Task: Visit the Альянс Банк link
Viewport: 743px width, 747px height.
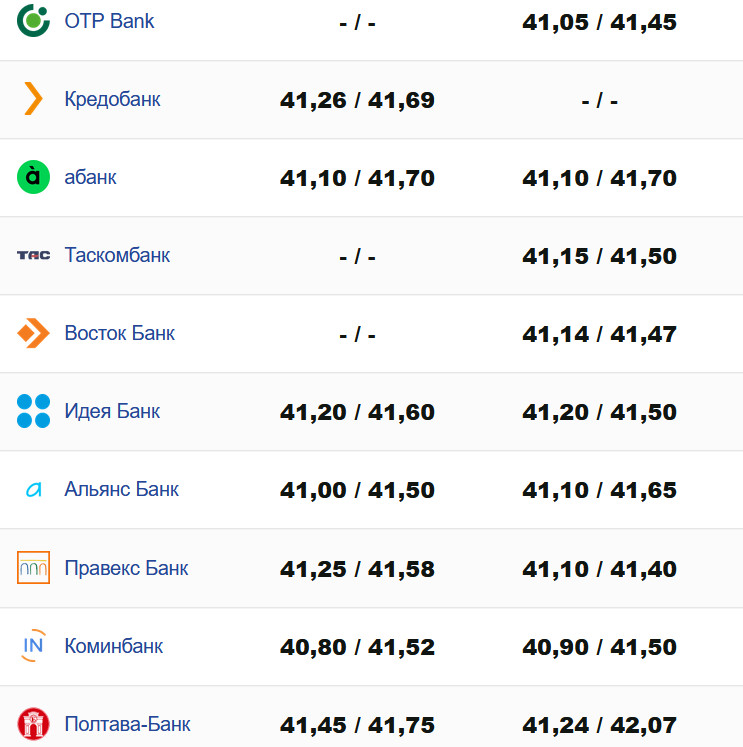Action: point(122,490)
